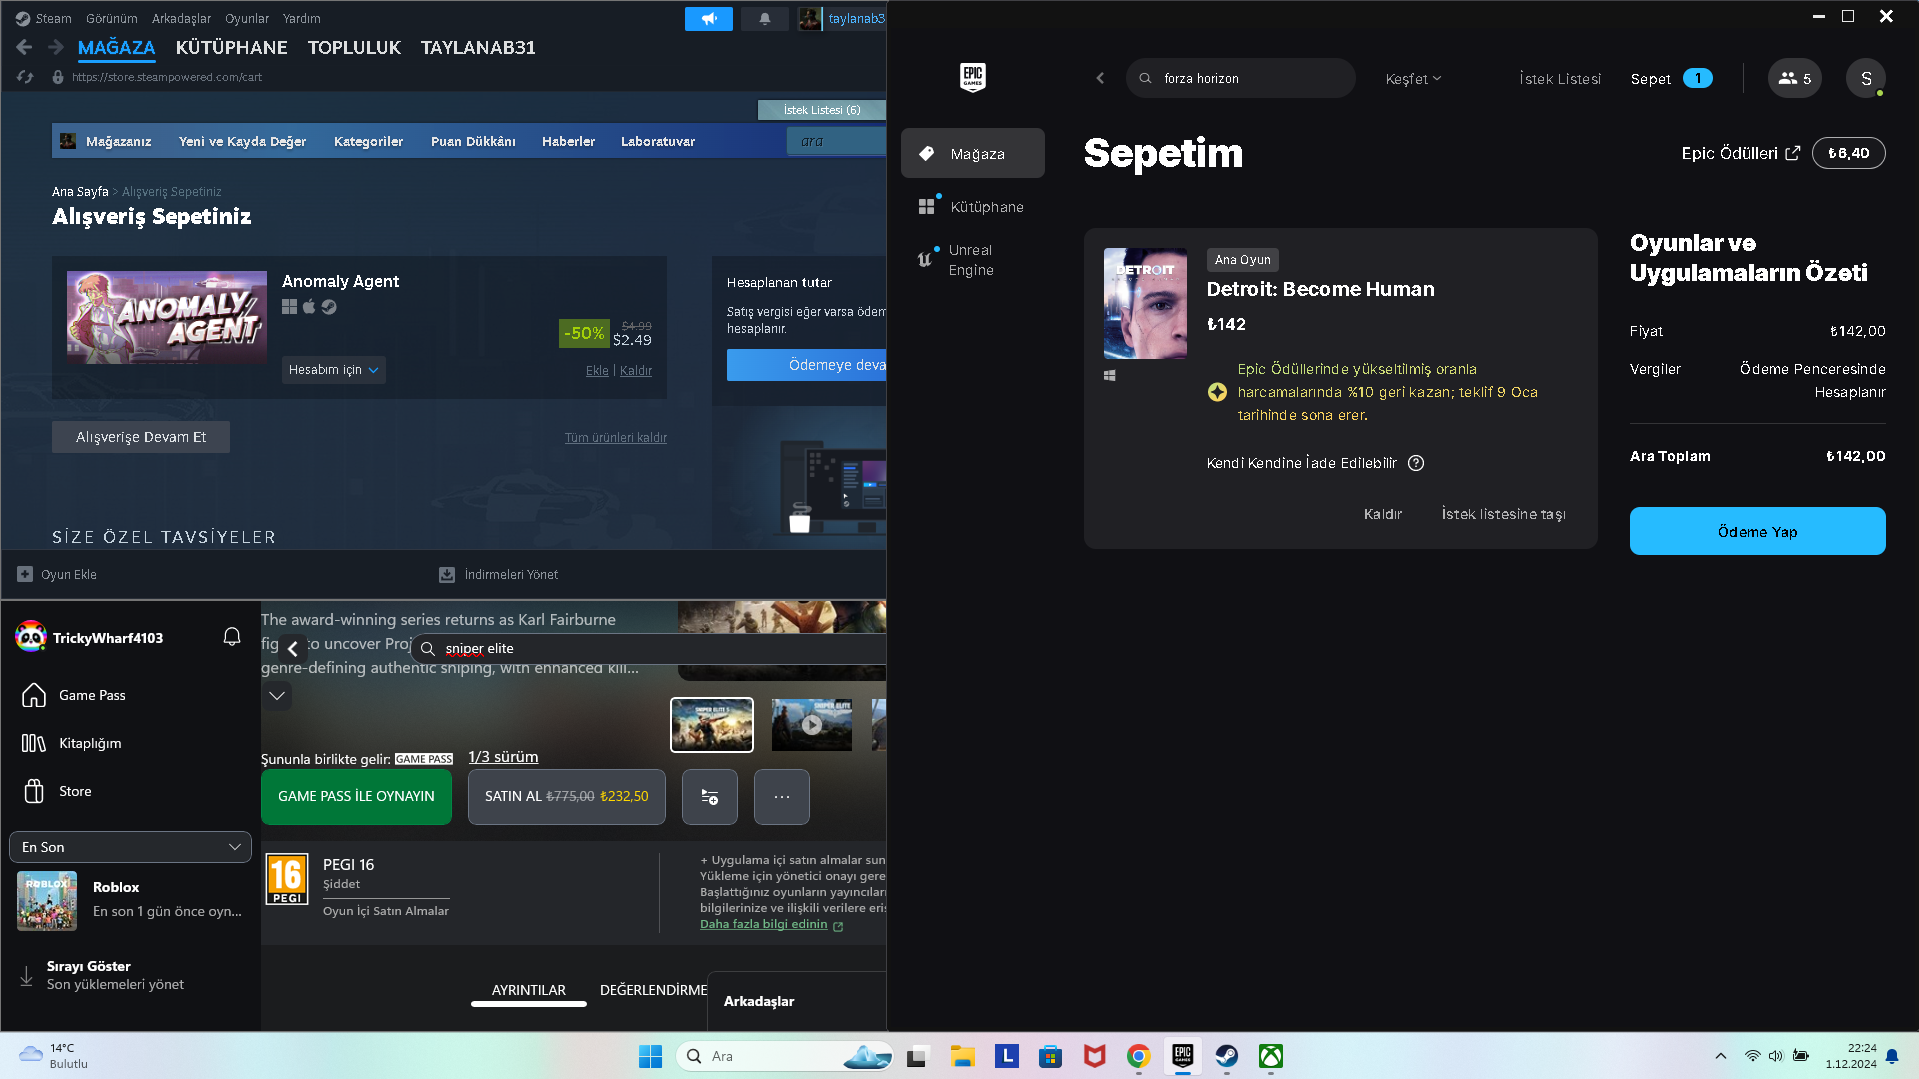Viewport: 1919px width, 1079px height.
Task: Open Epic profile avatar S
Action: (1866, 78)
